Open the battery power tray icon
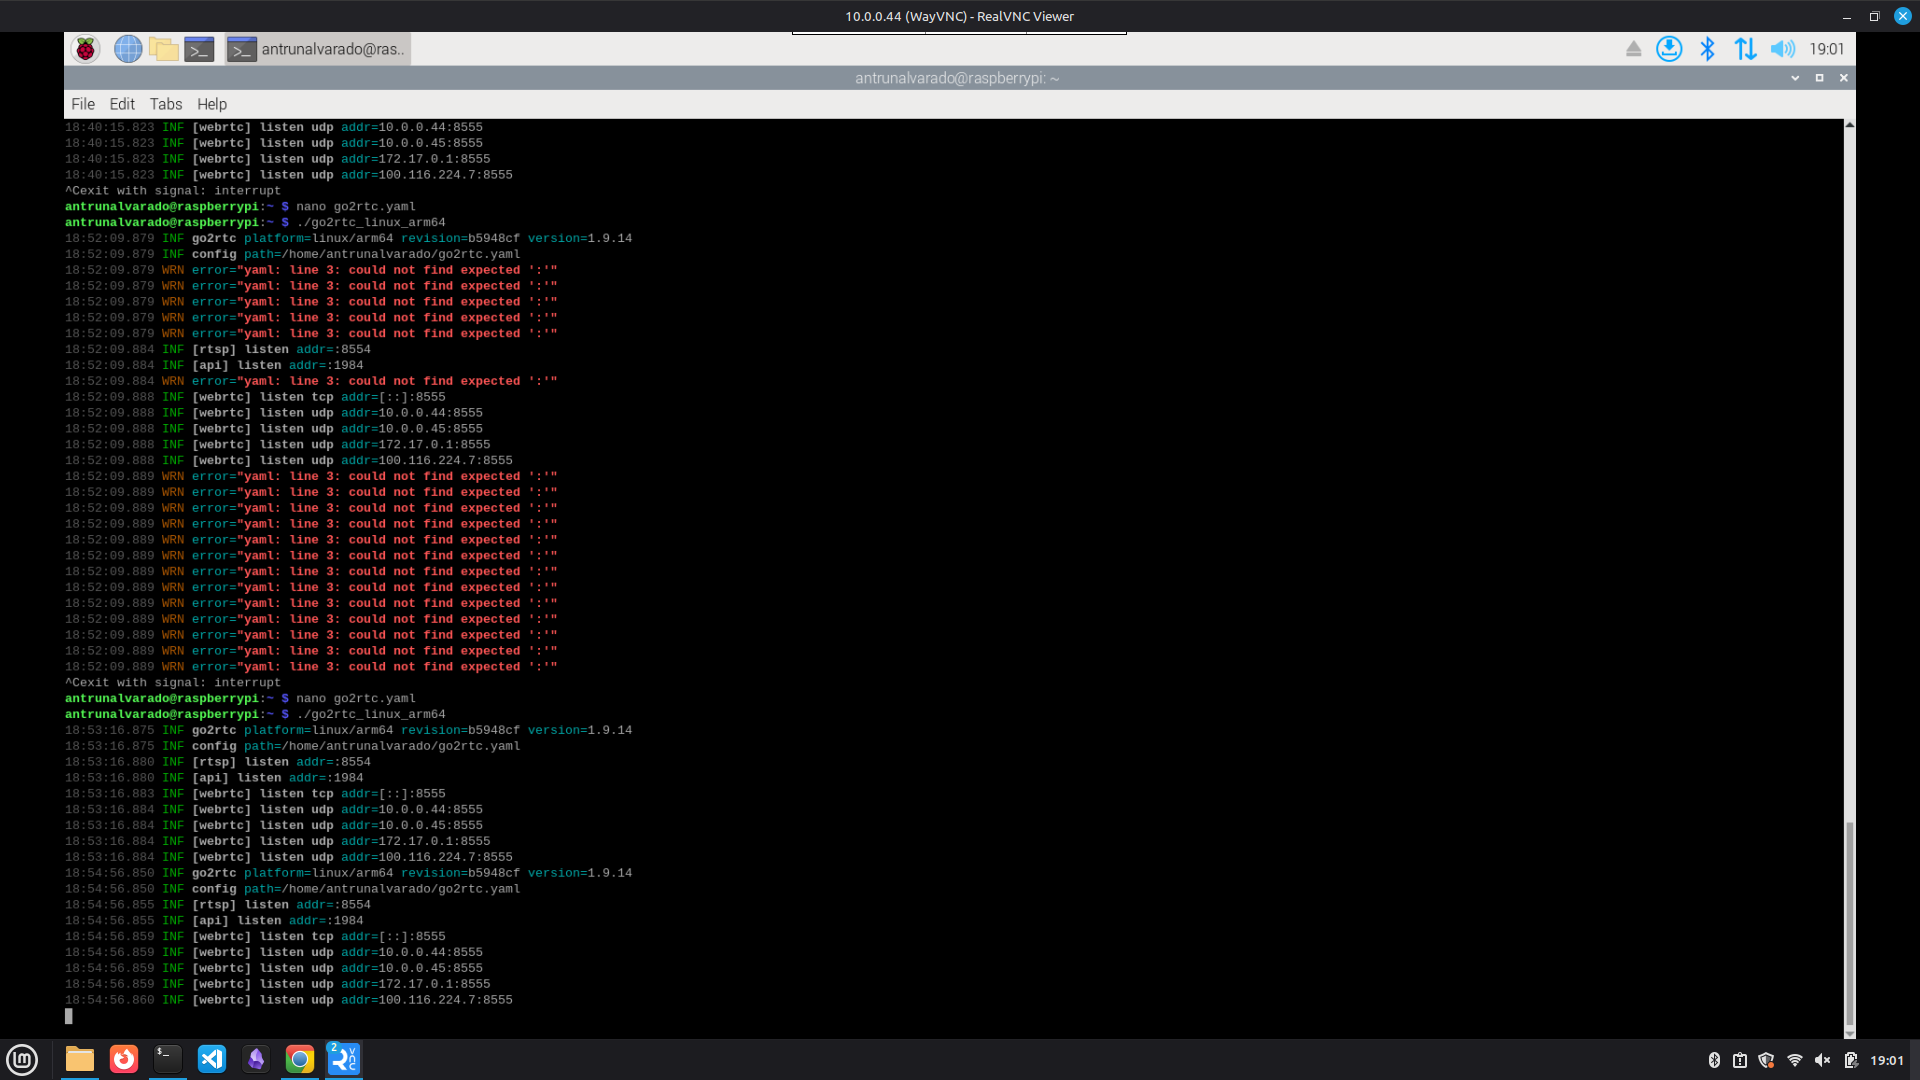This screenshot has height=1080, width=1920. pyautogui.click(x=1851, y=1060)
